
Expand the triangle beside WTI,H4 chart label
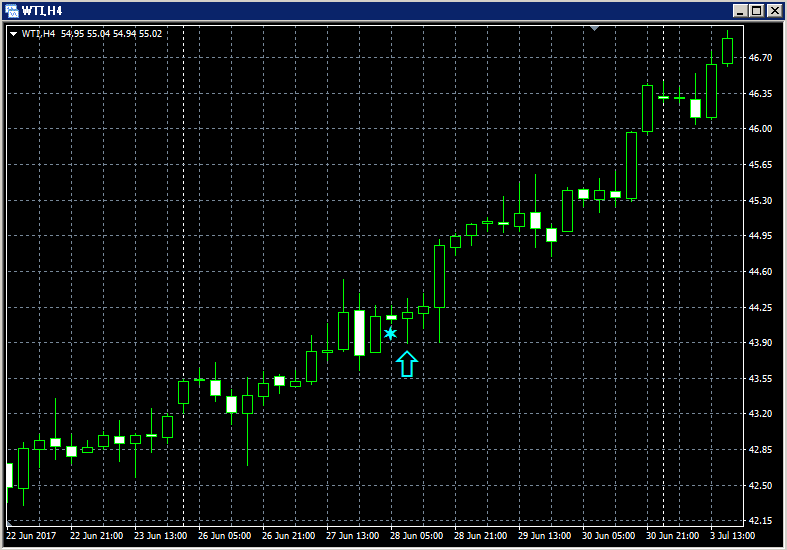14,34
